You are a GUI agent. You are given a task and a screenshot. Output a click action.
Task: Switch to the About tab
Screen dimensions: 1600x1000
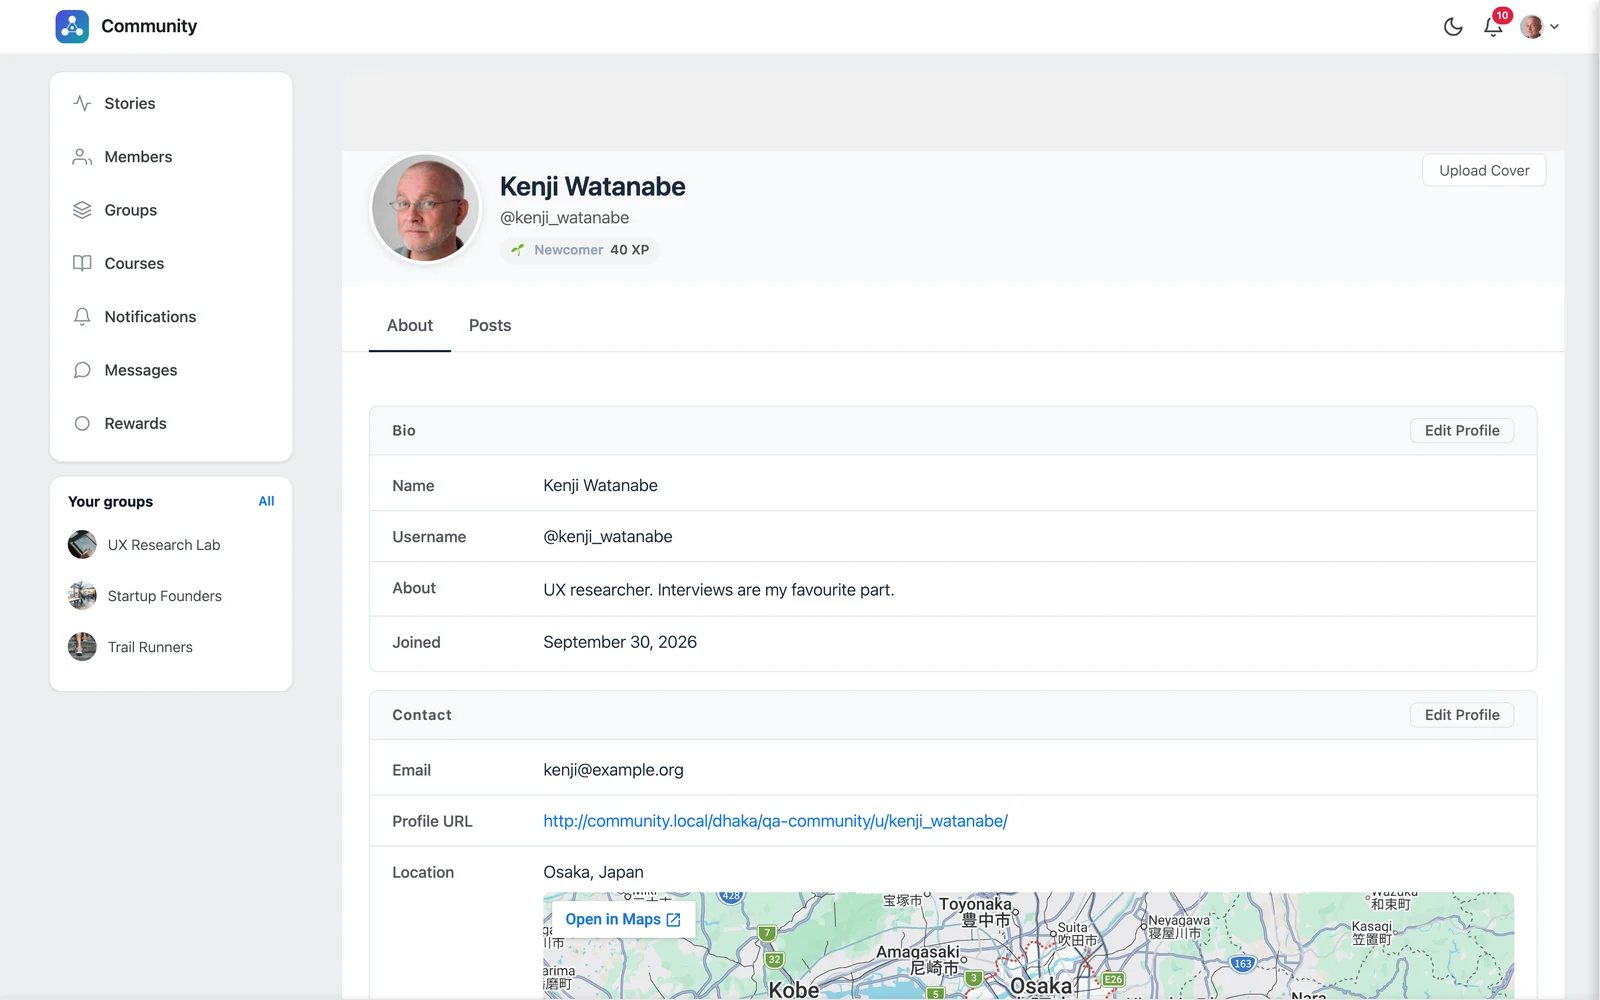(410, 326)
